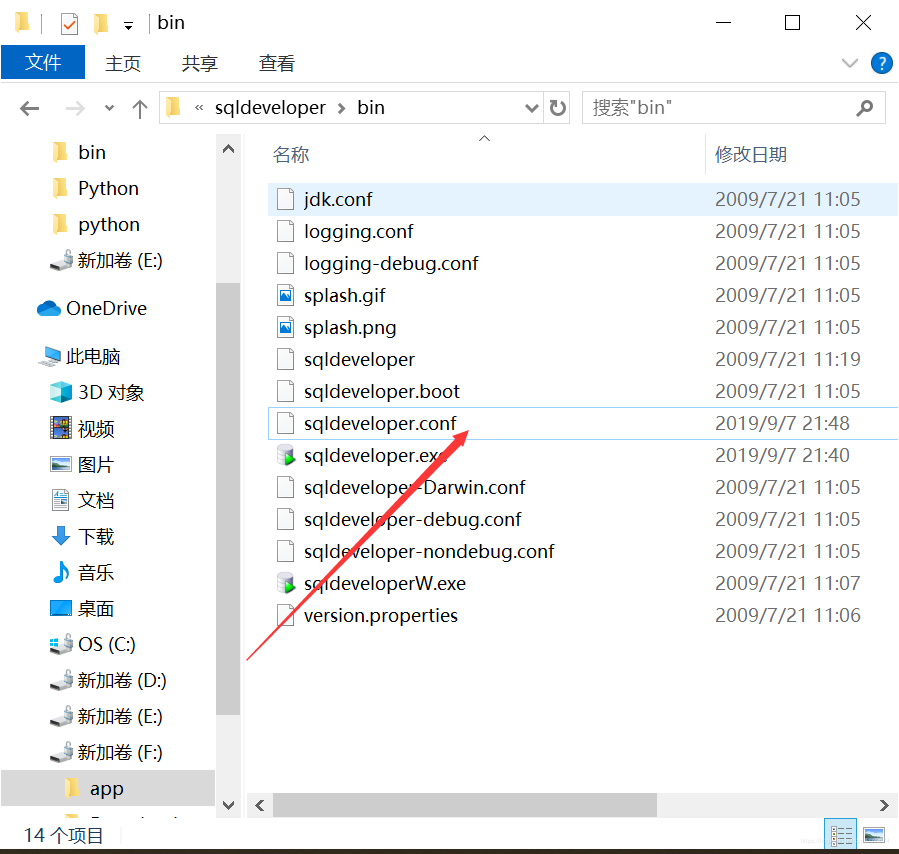This screenshot has height=854, width=899.
Task: Open the OS (C:) drive
Action: pos(107,644)
